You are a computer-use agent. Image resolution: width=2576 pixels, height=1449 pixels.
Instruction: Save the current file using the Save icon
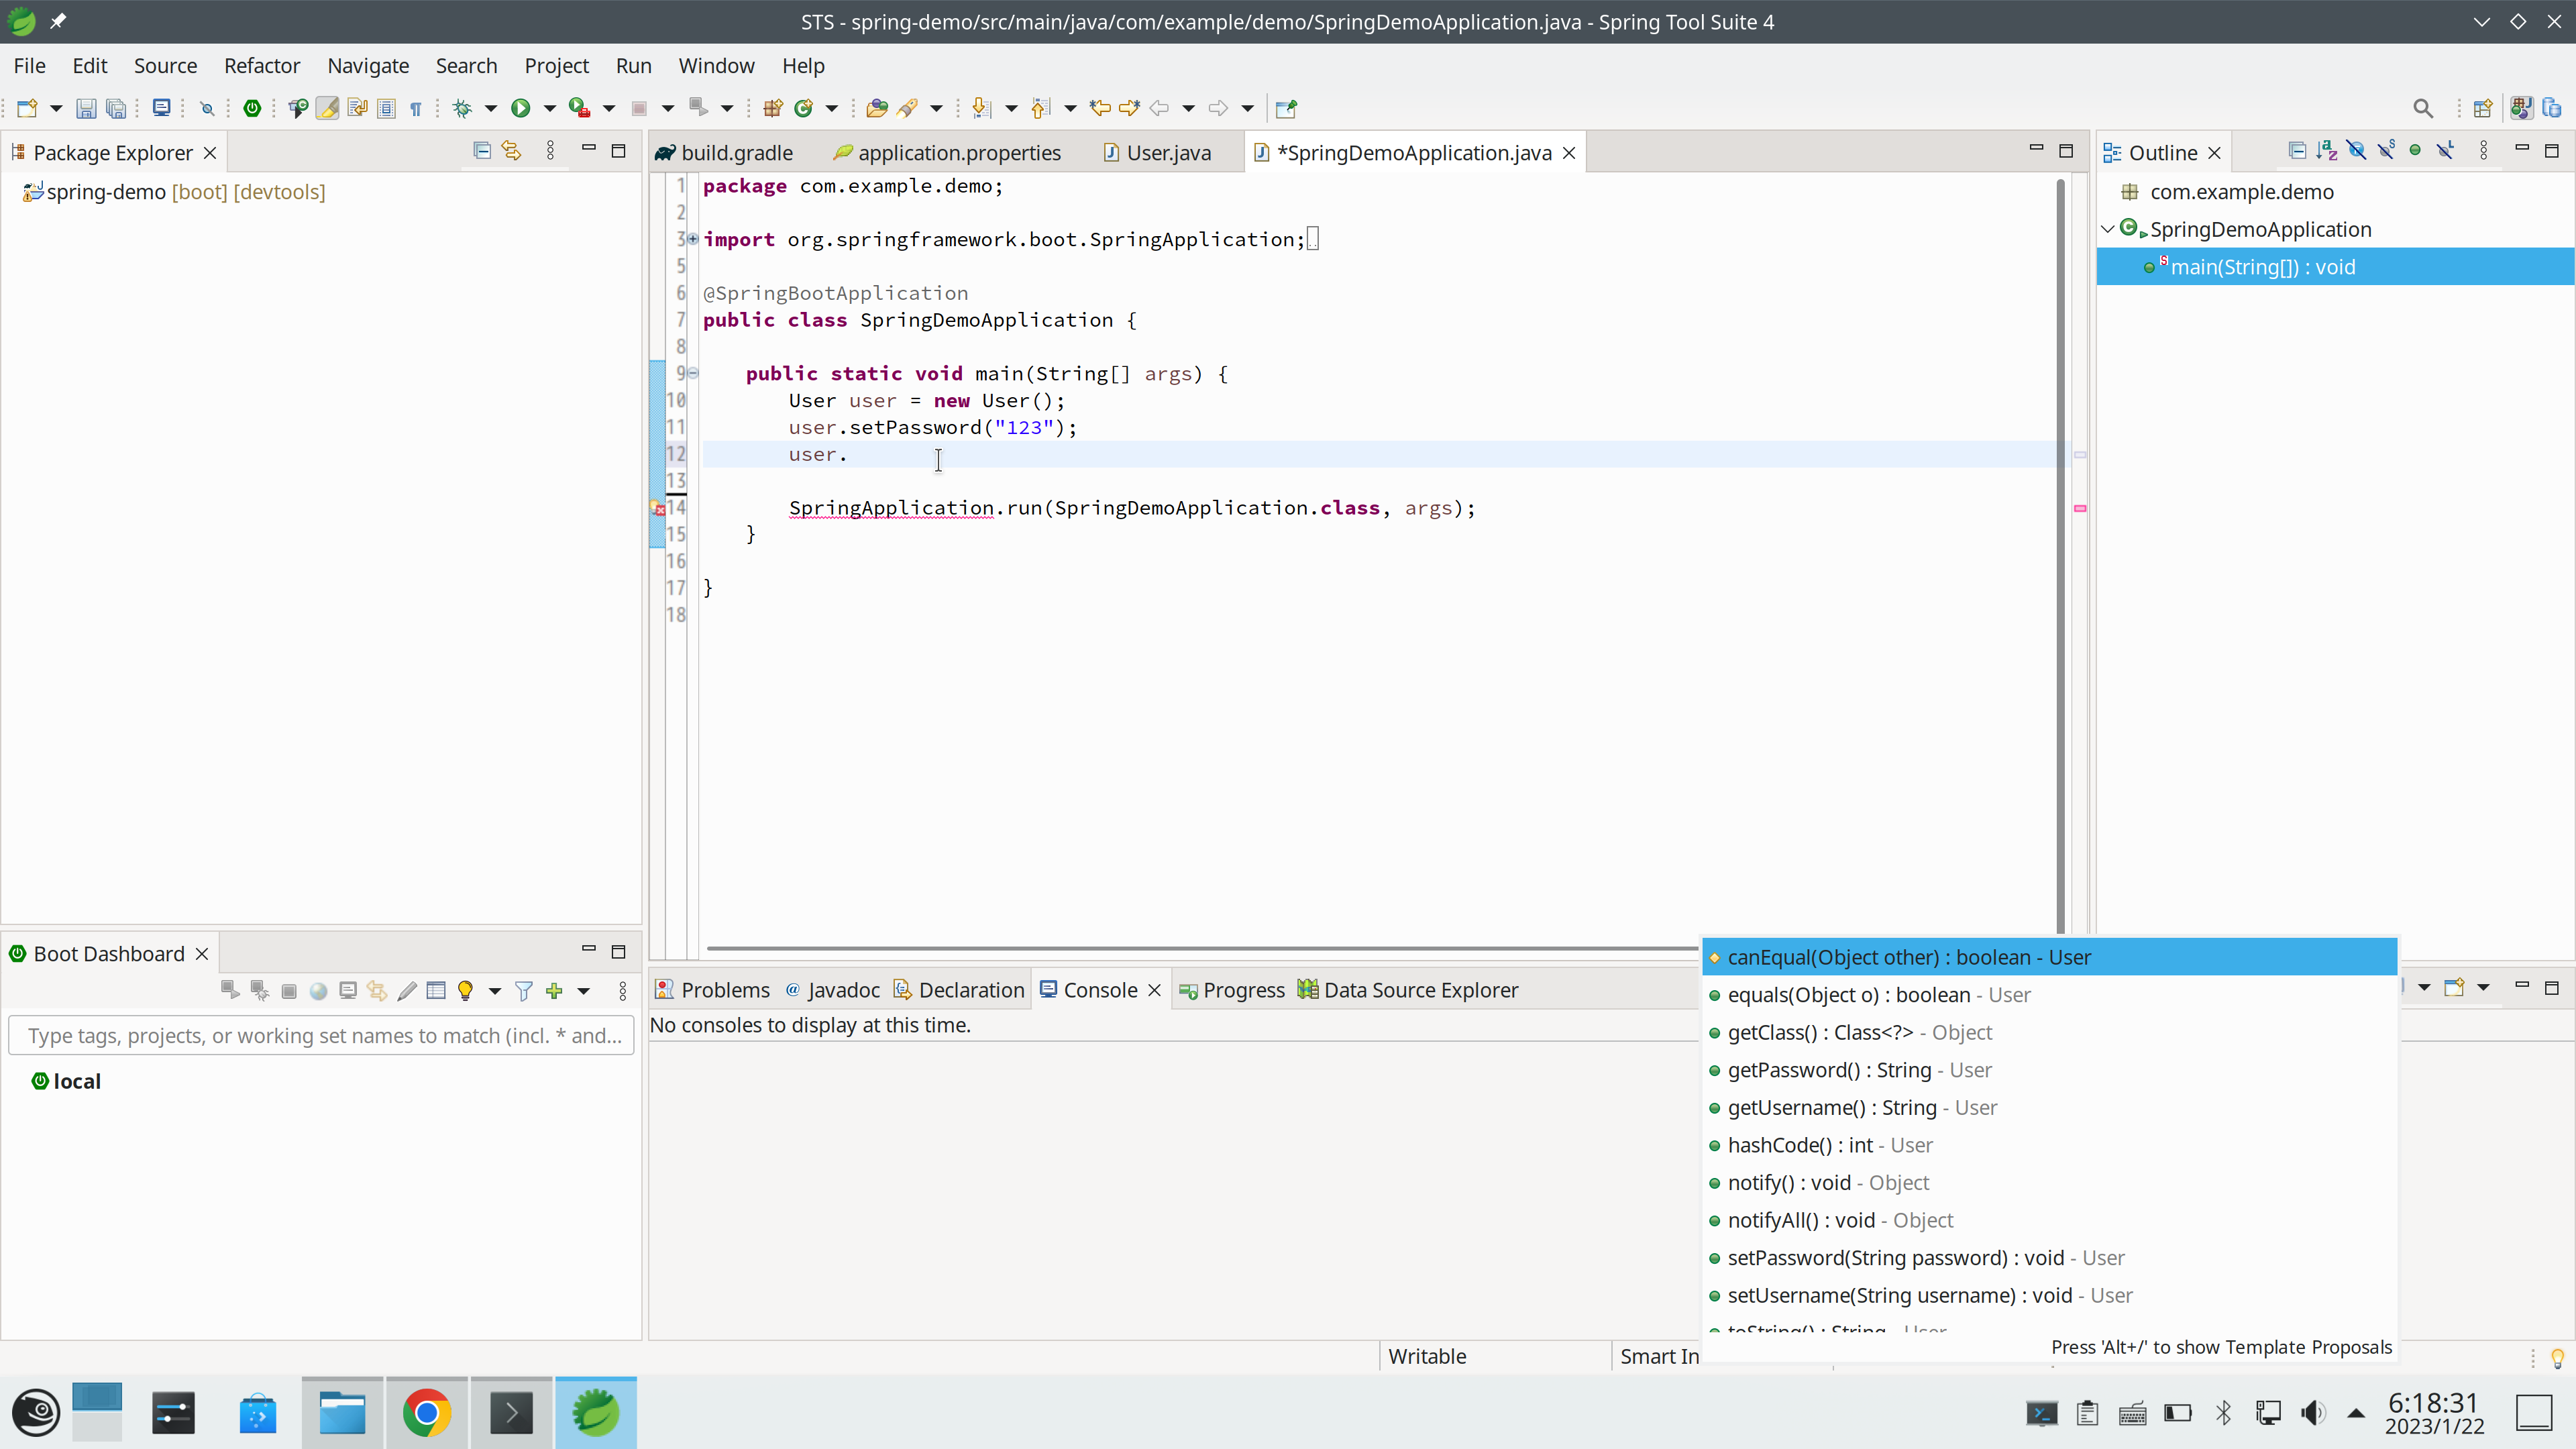(x=87, y=108)
